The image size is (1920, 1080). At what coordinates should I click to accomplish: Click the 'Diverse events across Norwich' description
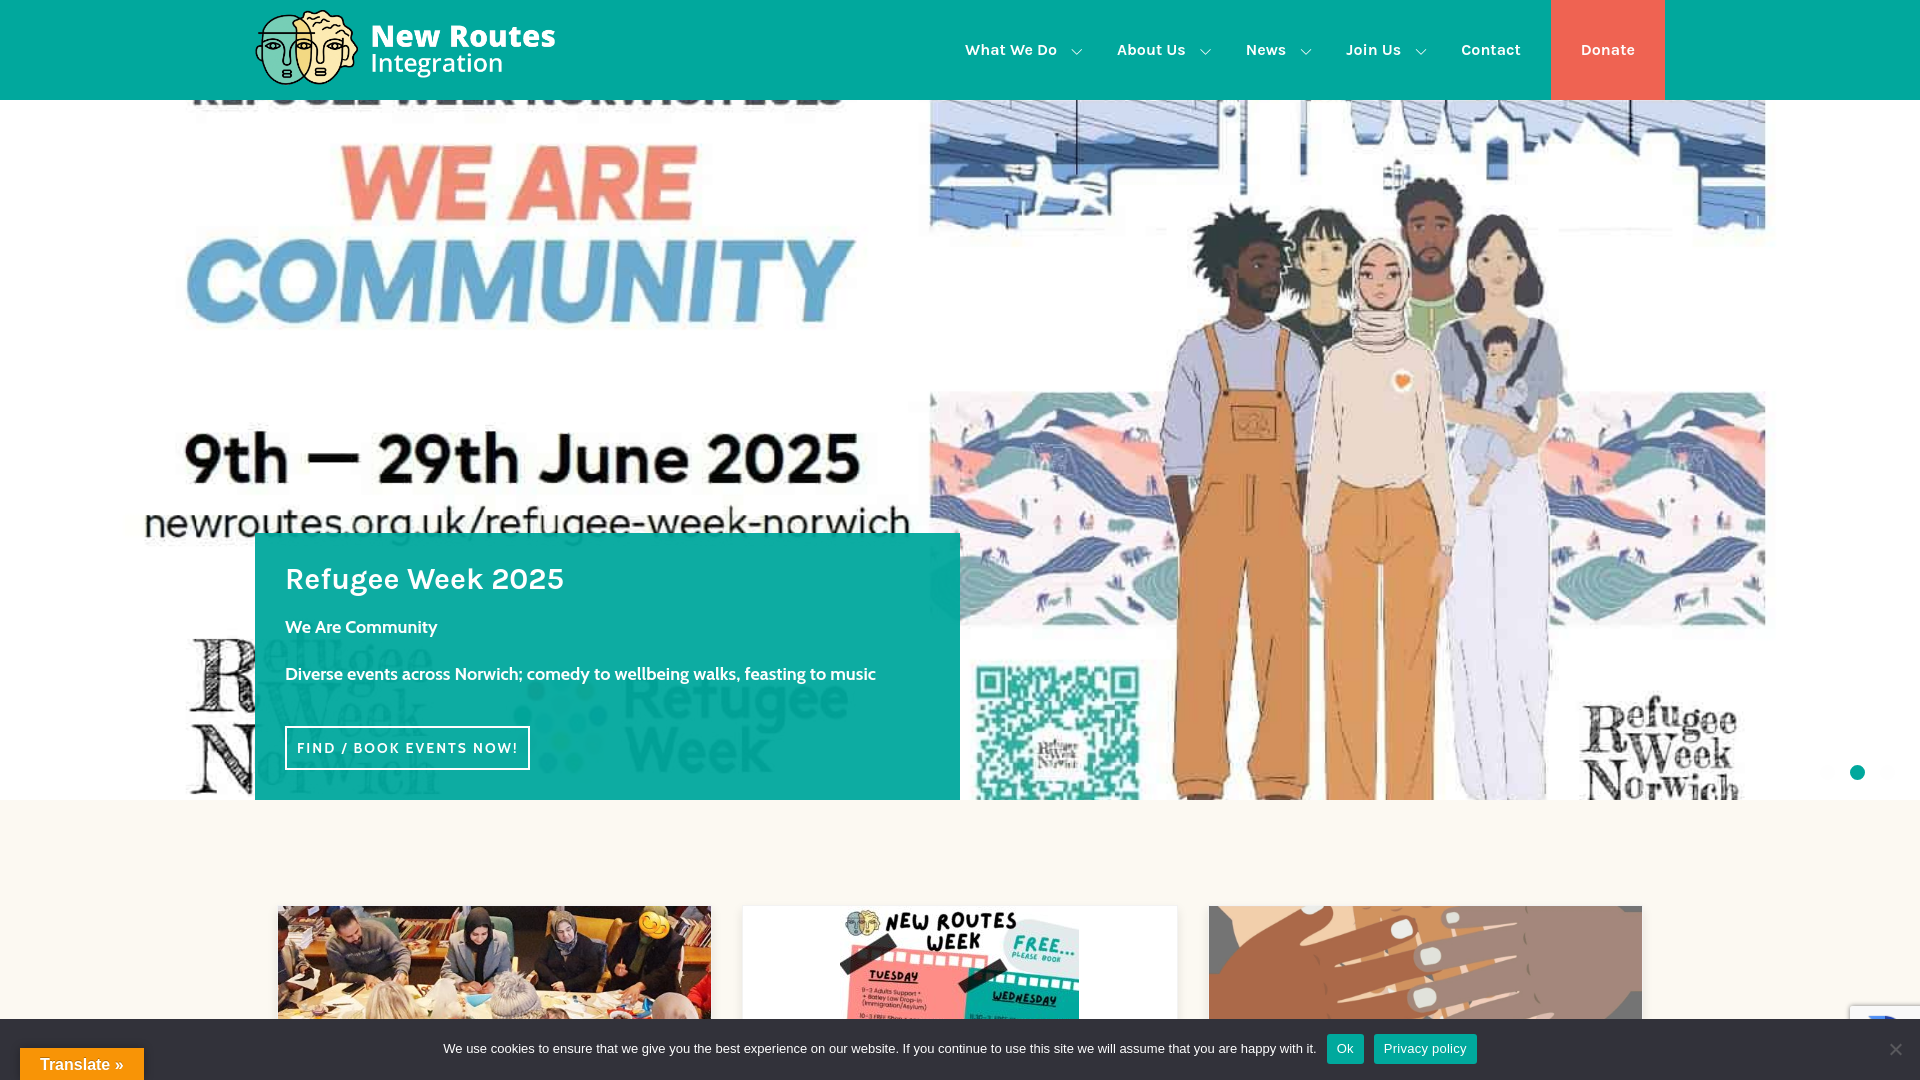click(580, 674)
